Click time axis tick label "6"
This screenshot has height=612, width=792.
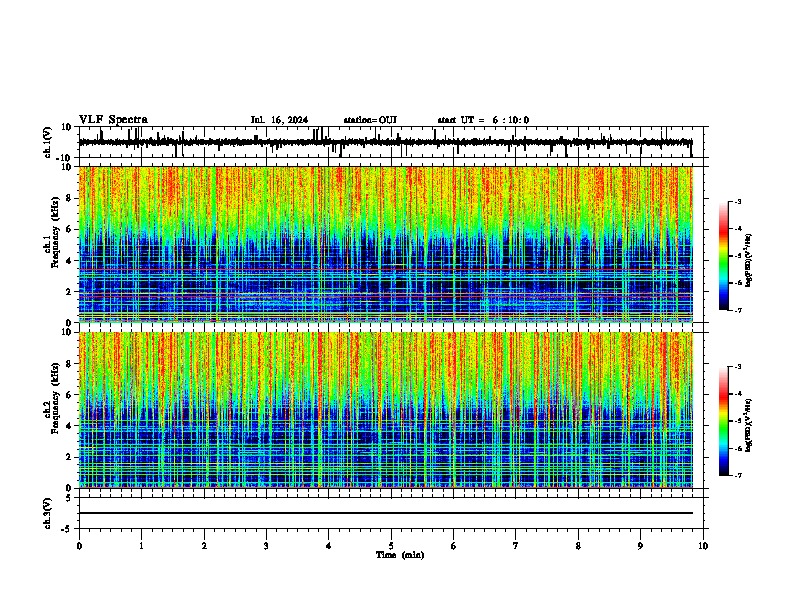click(454, 546)
